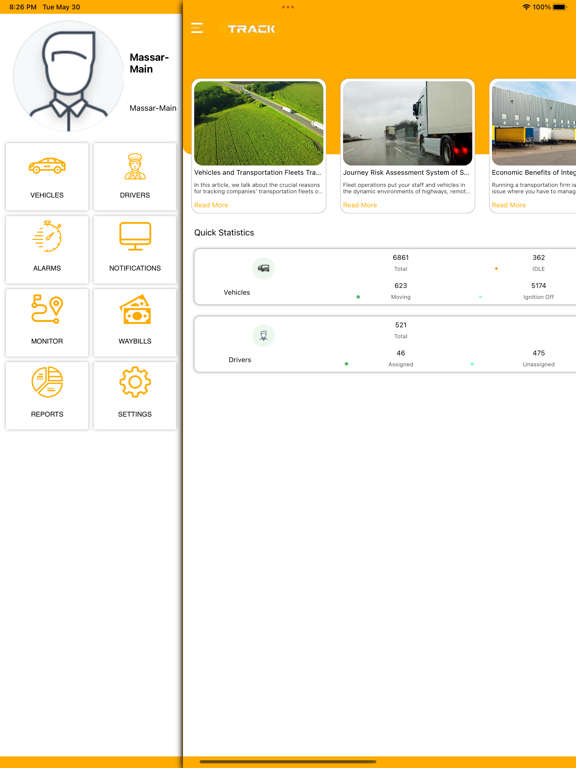Click the DRIVERS tile label
Image resolution: width=576 pixels, height=768 pixels.
(x=135, y=195)
